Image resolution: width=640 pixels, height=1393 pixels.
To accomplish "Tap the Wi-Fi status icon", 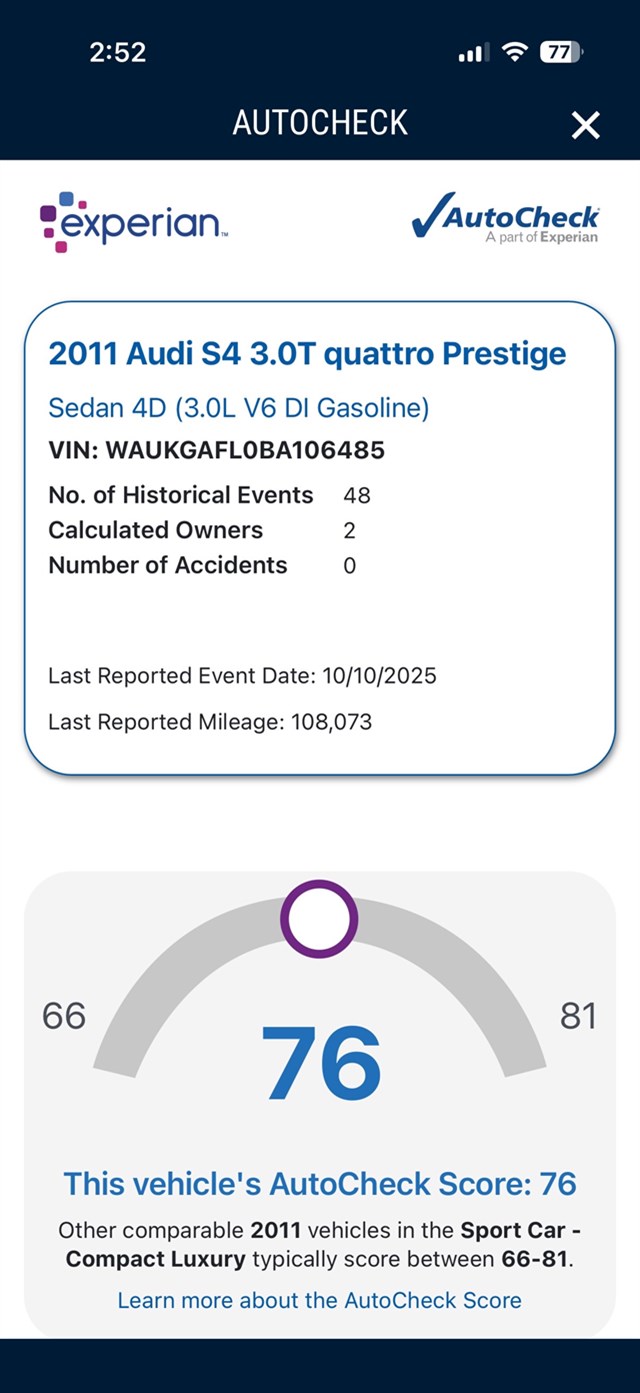I will click(515, 53).
